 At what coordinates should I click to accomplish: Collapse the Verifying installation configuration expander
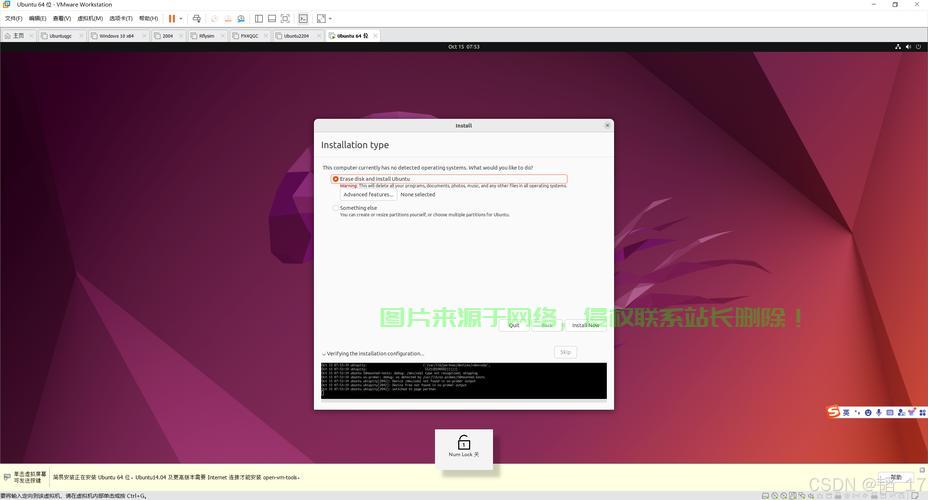pos(324,354)
